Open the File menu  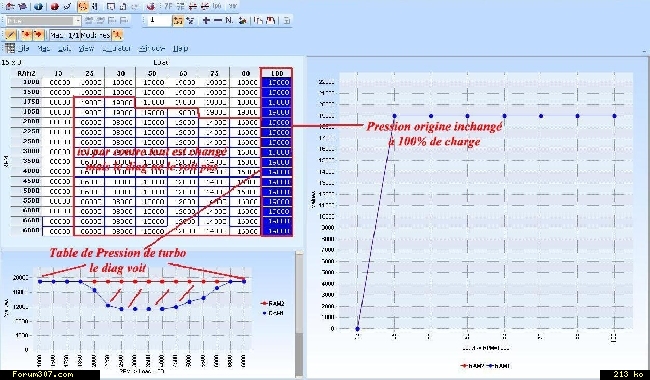[x=24, y=48]
